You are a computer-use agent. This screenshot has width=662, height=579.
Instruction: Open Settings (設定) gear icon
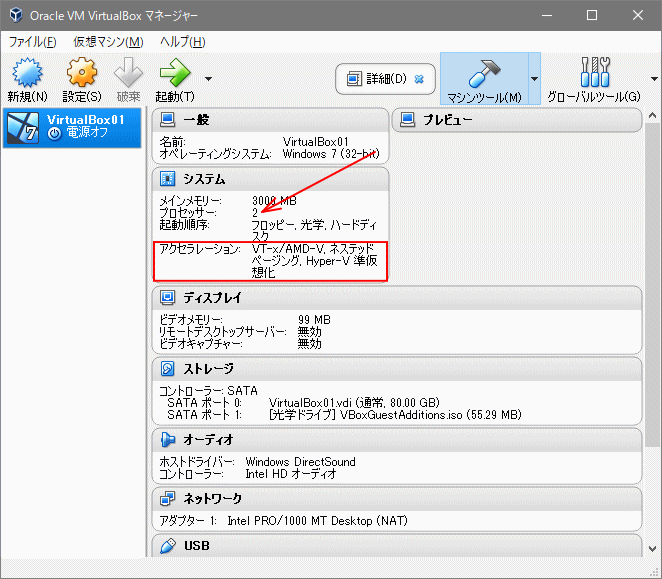coord(81,73)
